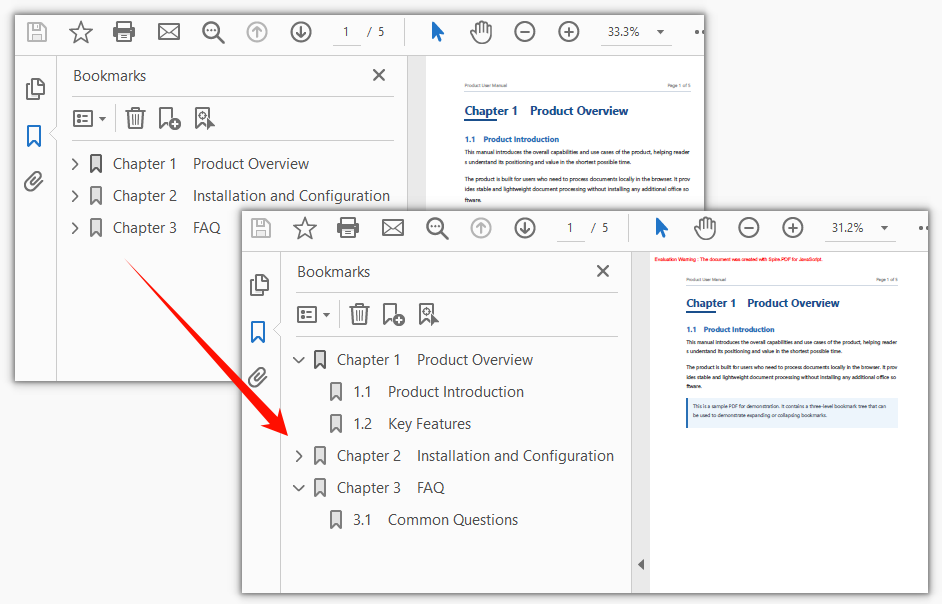Click the email envelope icon in the front window
Image resolution: width=942 pixels, height=604 pixels.
(393, 228)
